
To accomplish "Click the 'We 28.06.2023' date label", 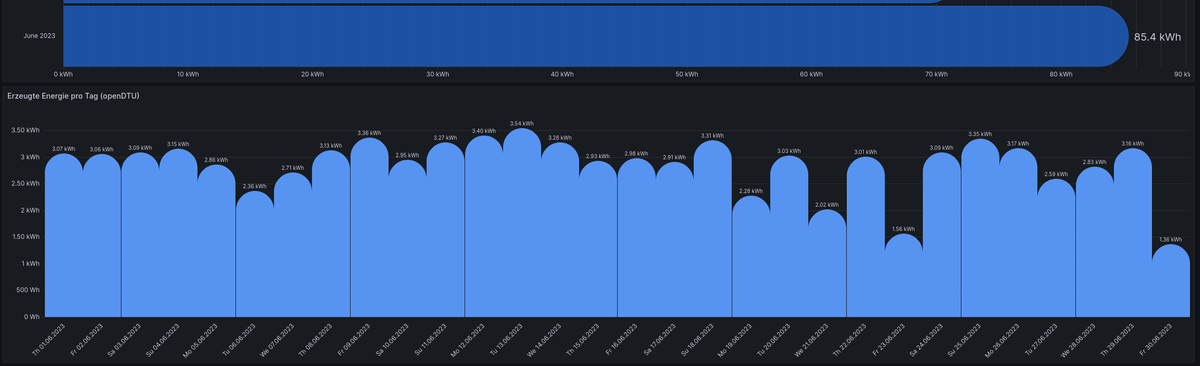I will click(1078, 340).
